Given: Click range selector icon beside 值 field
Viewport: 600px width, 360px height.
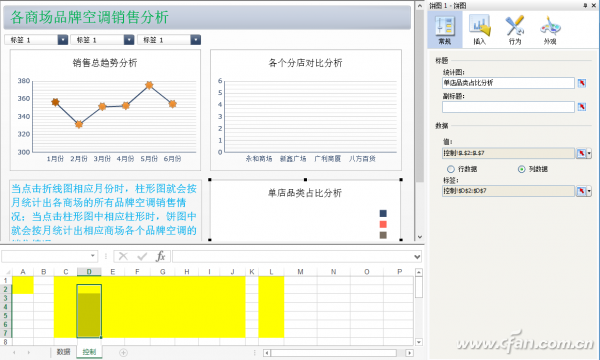Looking at the screenshot, I should [581, 153].
